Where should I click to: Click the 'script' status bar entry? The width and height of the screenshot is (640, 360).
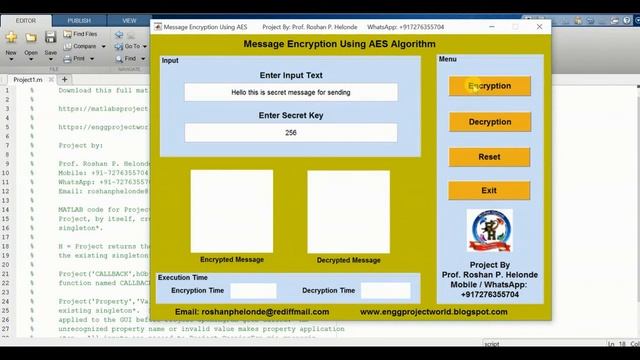(492, 344)
